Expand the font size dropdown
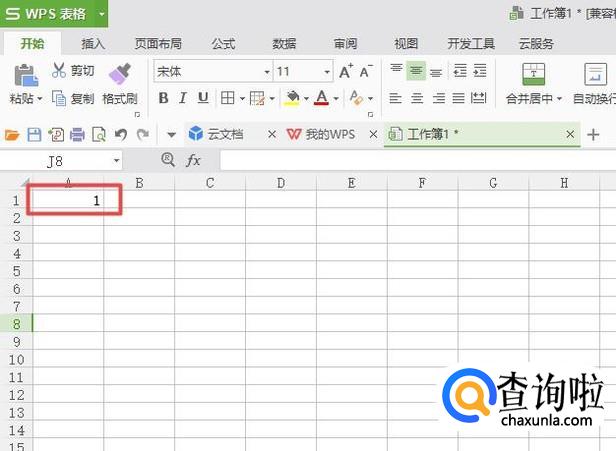Image resolution: width=616 pixels, height=451 pixels. [x=327, y=72]
